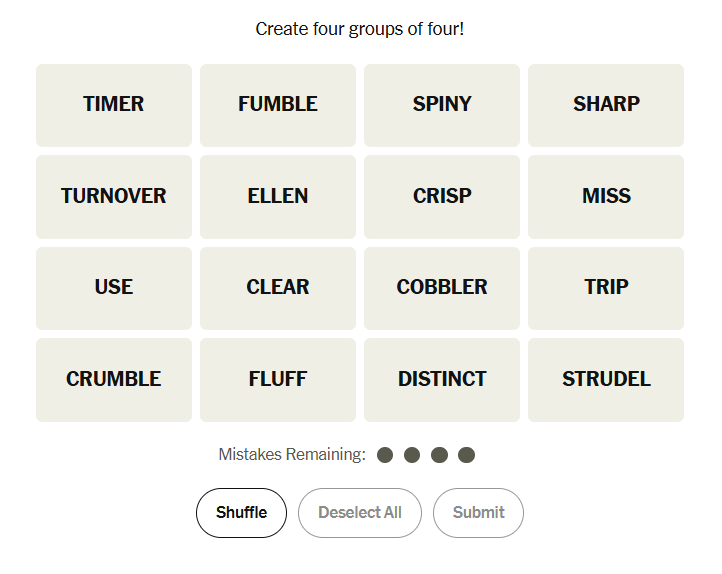Screen dimensions: 722x574
Task: Select the DISTINCT tile
Action: click(442, 379)
